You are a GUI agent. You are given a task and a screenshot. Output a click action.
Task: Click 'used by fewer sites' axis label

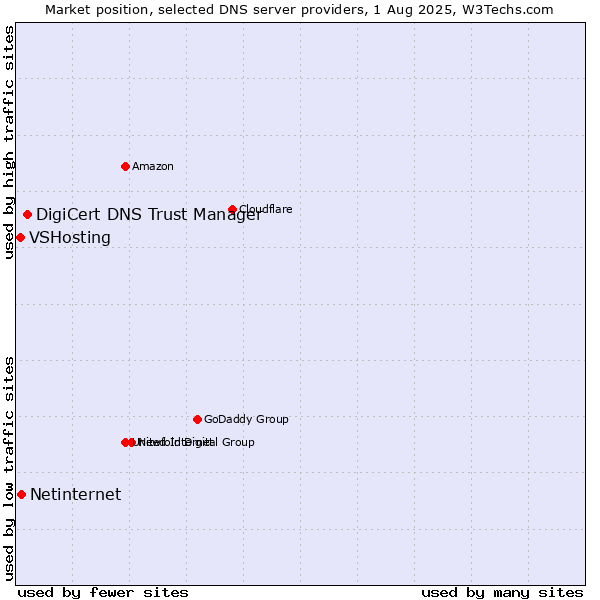coord(103,593)
